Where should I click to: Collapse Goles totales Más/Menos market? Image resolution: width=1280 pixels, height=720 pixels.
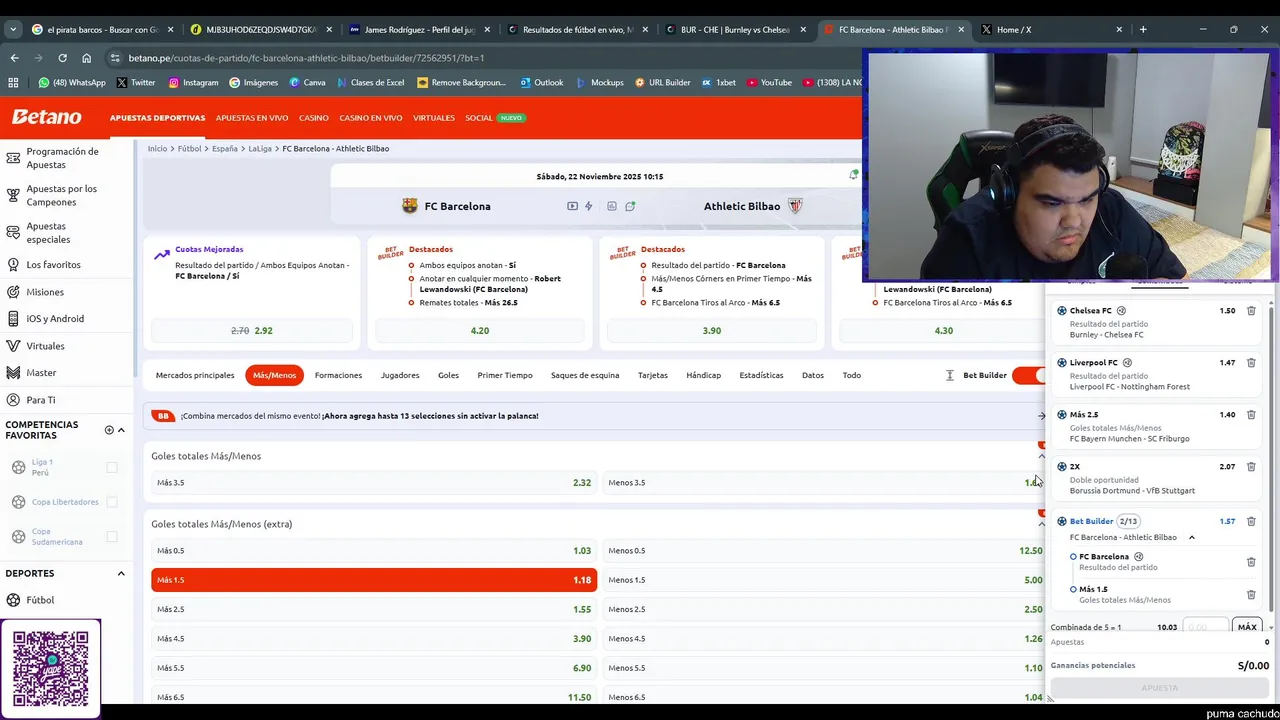pyautogui.click(x=1041, y=456)
